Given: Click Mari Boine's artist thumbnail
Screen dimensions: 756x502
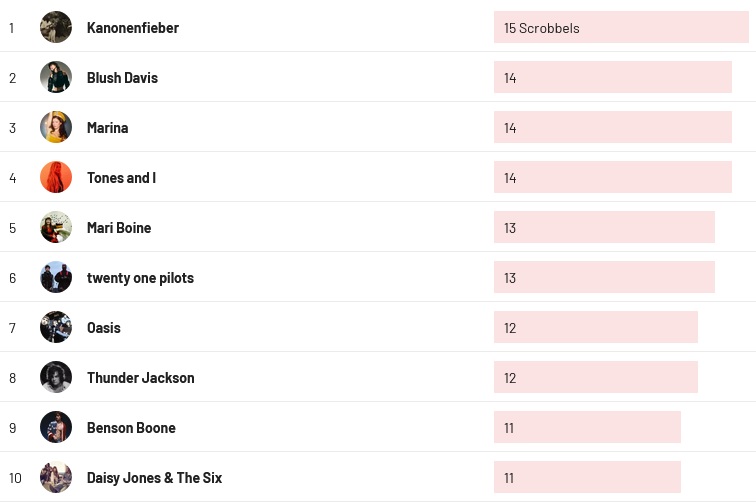Looking at the screenshot, I should point(56,227).
